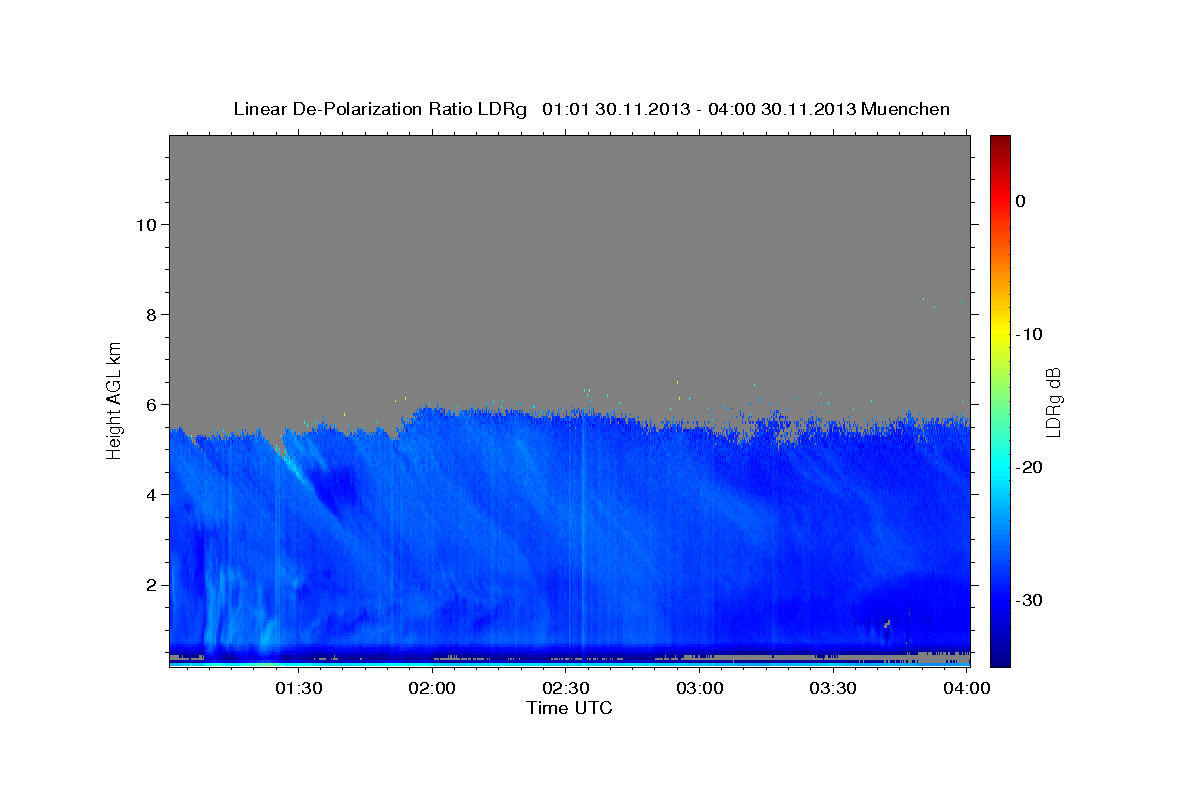Screen dimensions: 1200x800
Task: Click the colorbar value -20
Action: pos(1029,467)
